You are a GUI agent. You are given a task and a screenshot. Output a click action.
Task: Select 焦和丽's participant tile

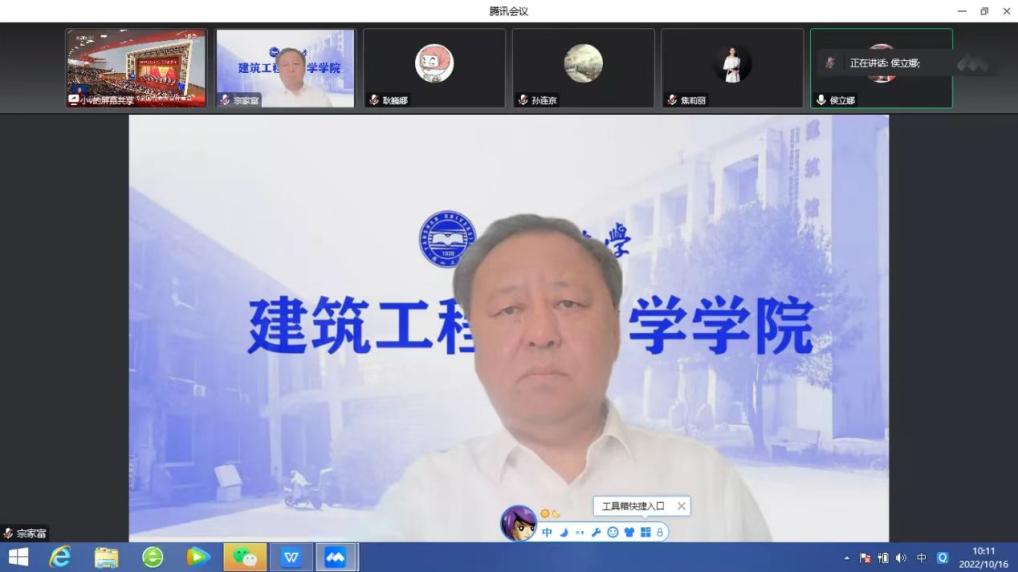pyautogui.click(x=732, y=67)
